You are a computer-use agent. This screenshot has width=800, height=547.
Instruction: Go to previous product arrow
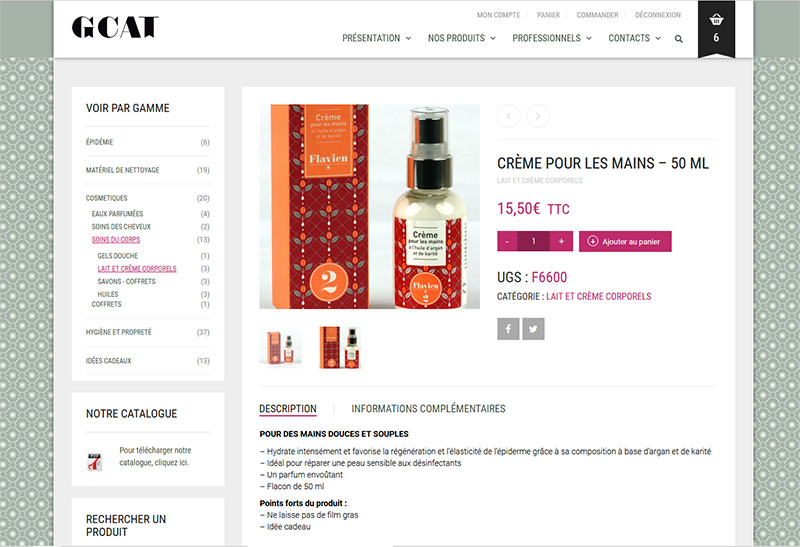tap(509, 116)
